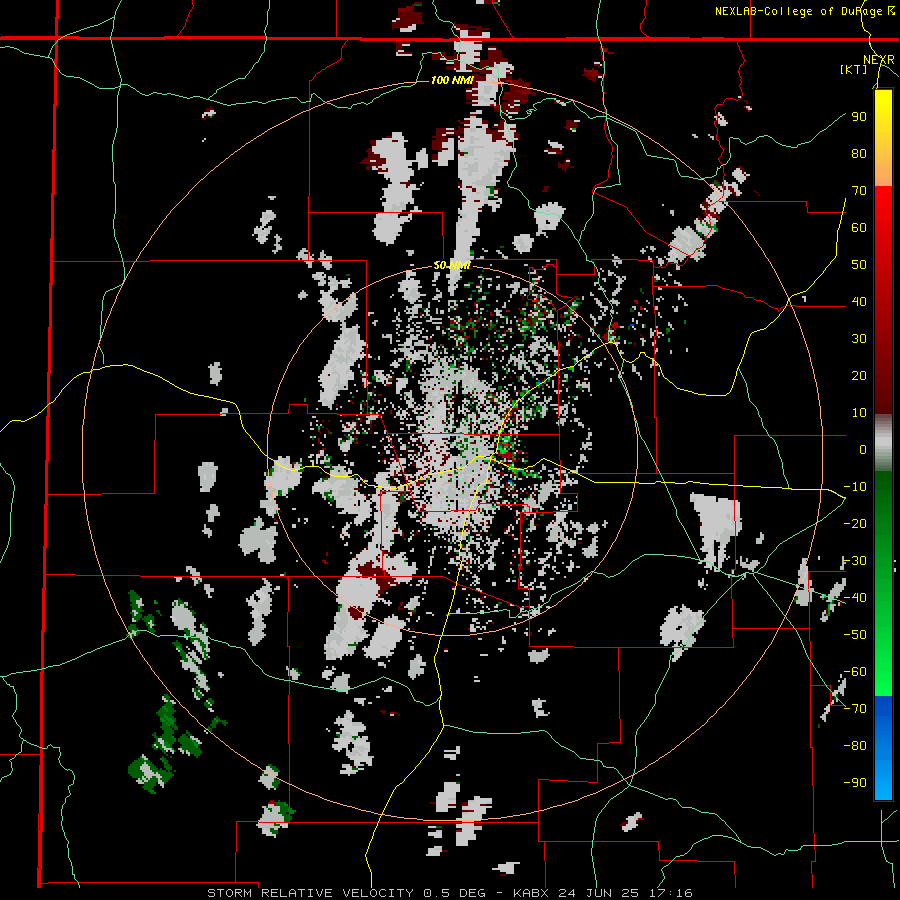Select the -20 value on velocity scale
This screenshot has width=900, height=900.
coord(855,523)
